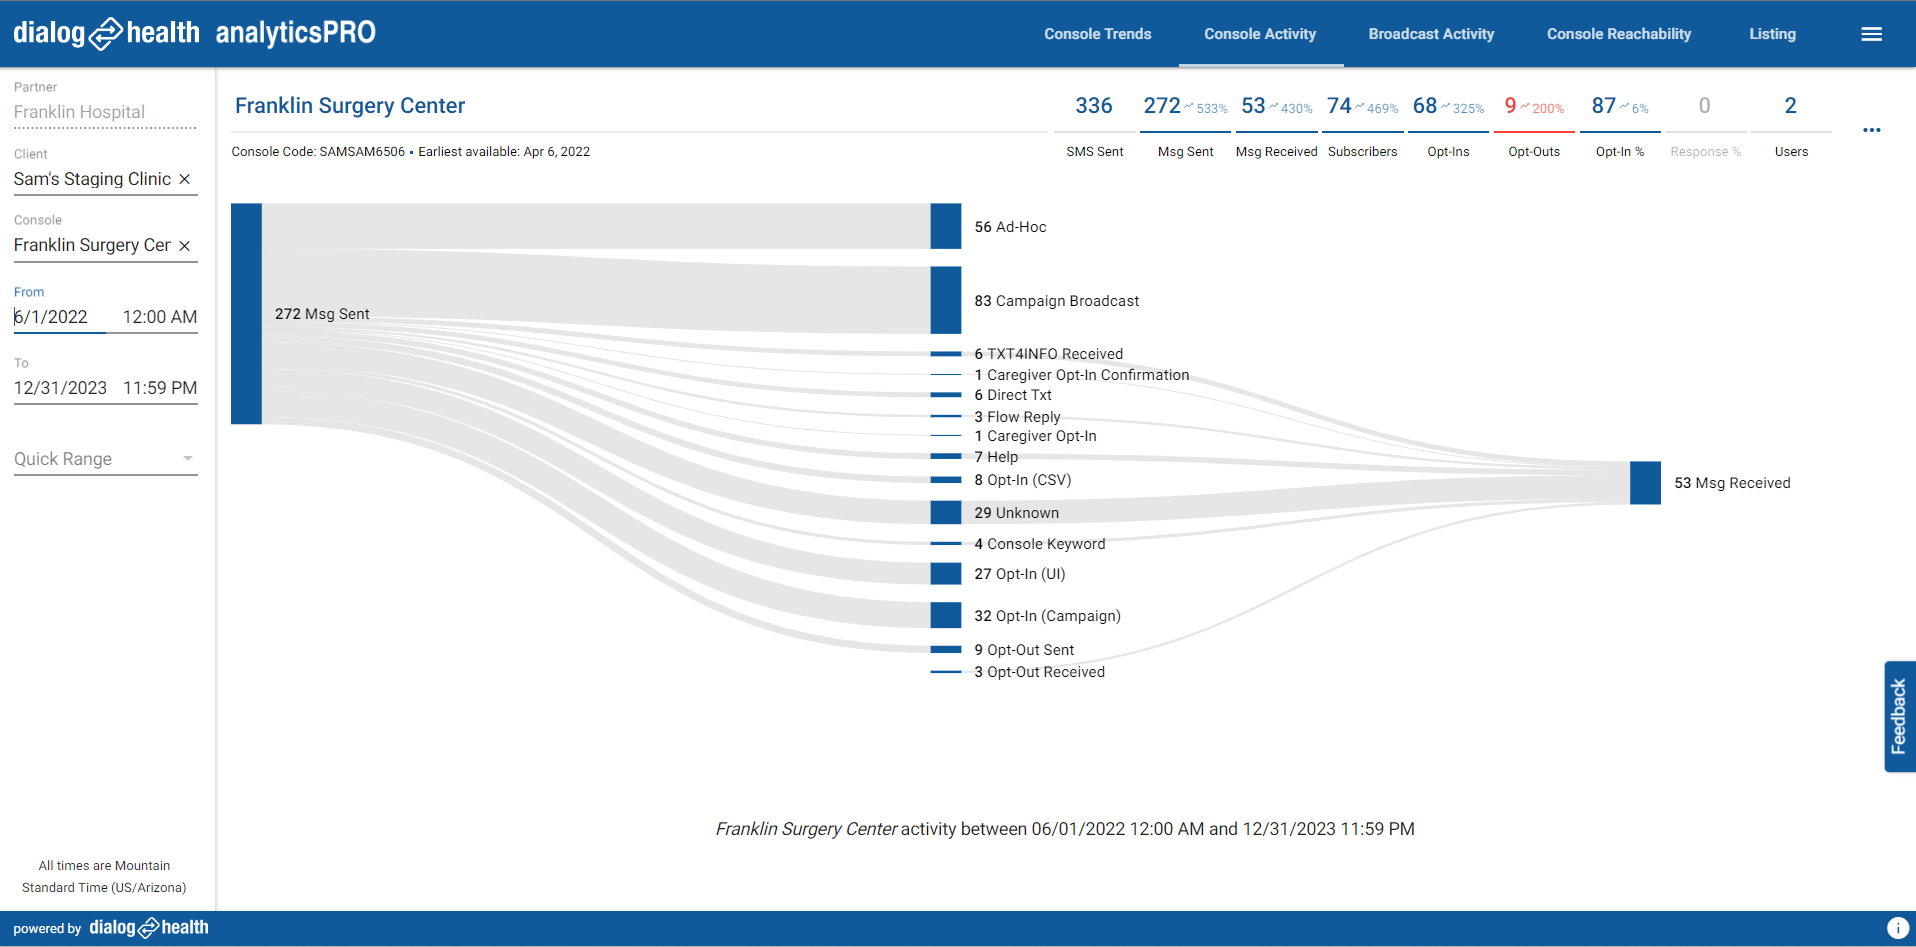
Task: Select the SMS Sent 336 metric
Action: (x=1094, y=126)
